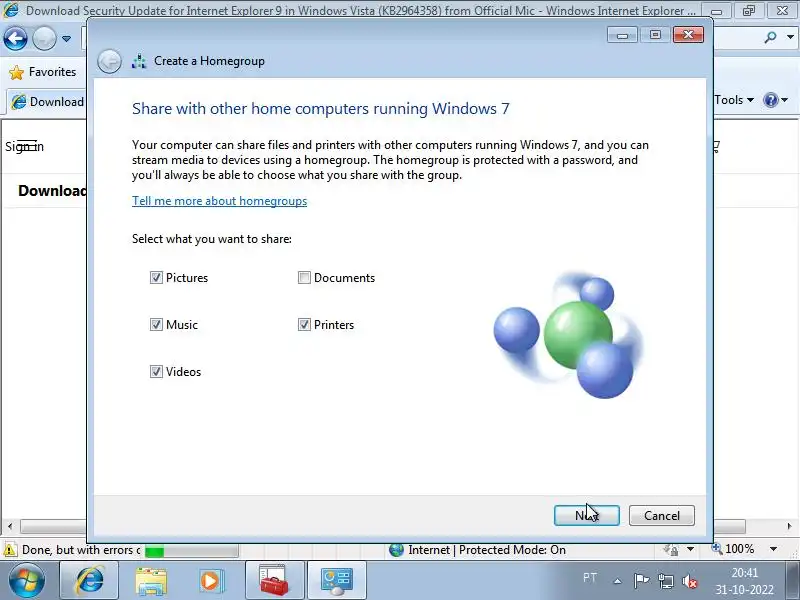Uncheck the Music sharing checkbox
The height and width of the screenshot is (600, 800).
(x=156, y=324)
